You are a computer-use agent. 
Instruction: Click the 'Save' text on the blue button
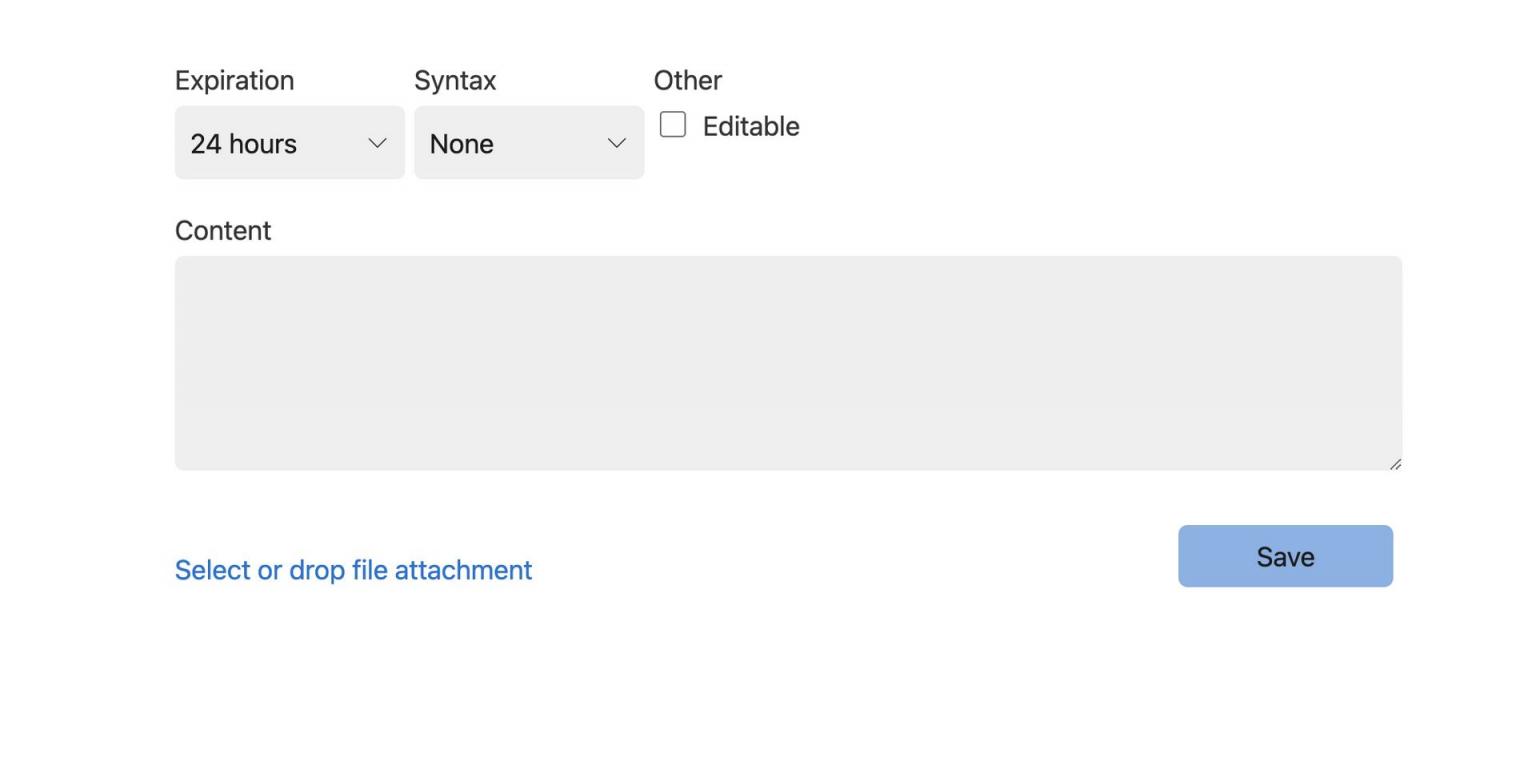(1285, 557)
